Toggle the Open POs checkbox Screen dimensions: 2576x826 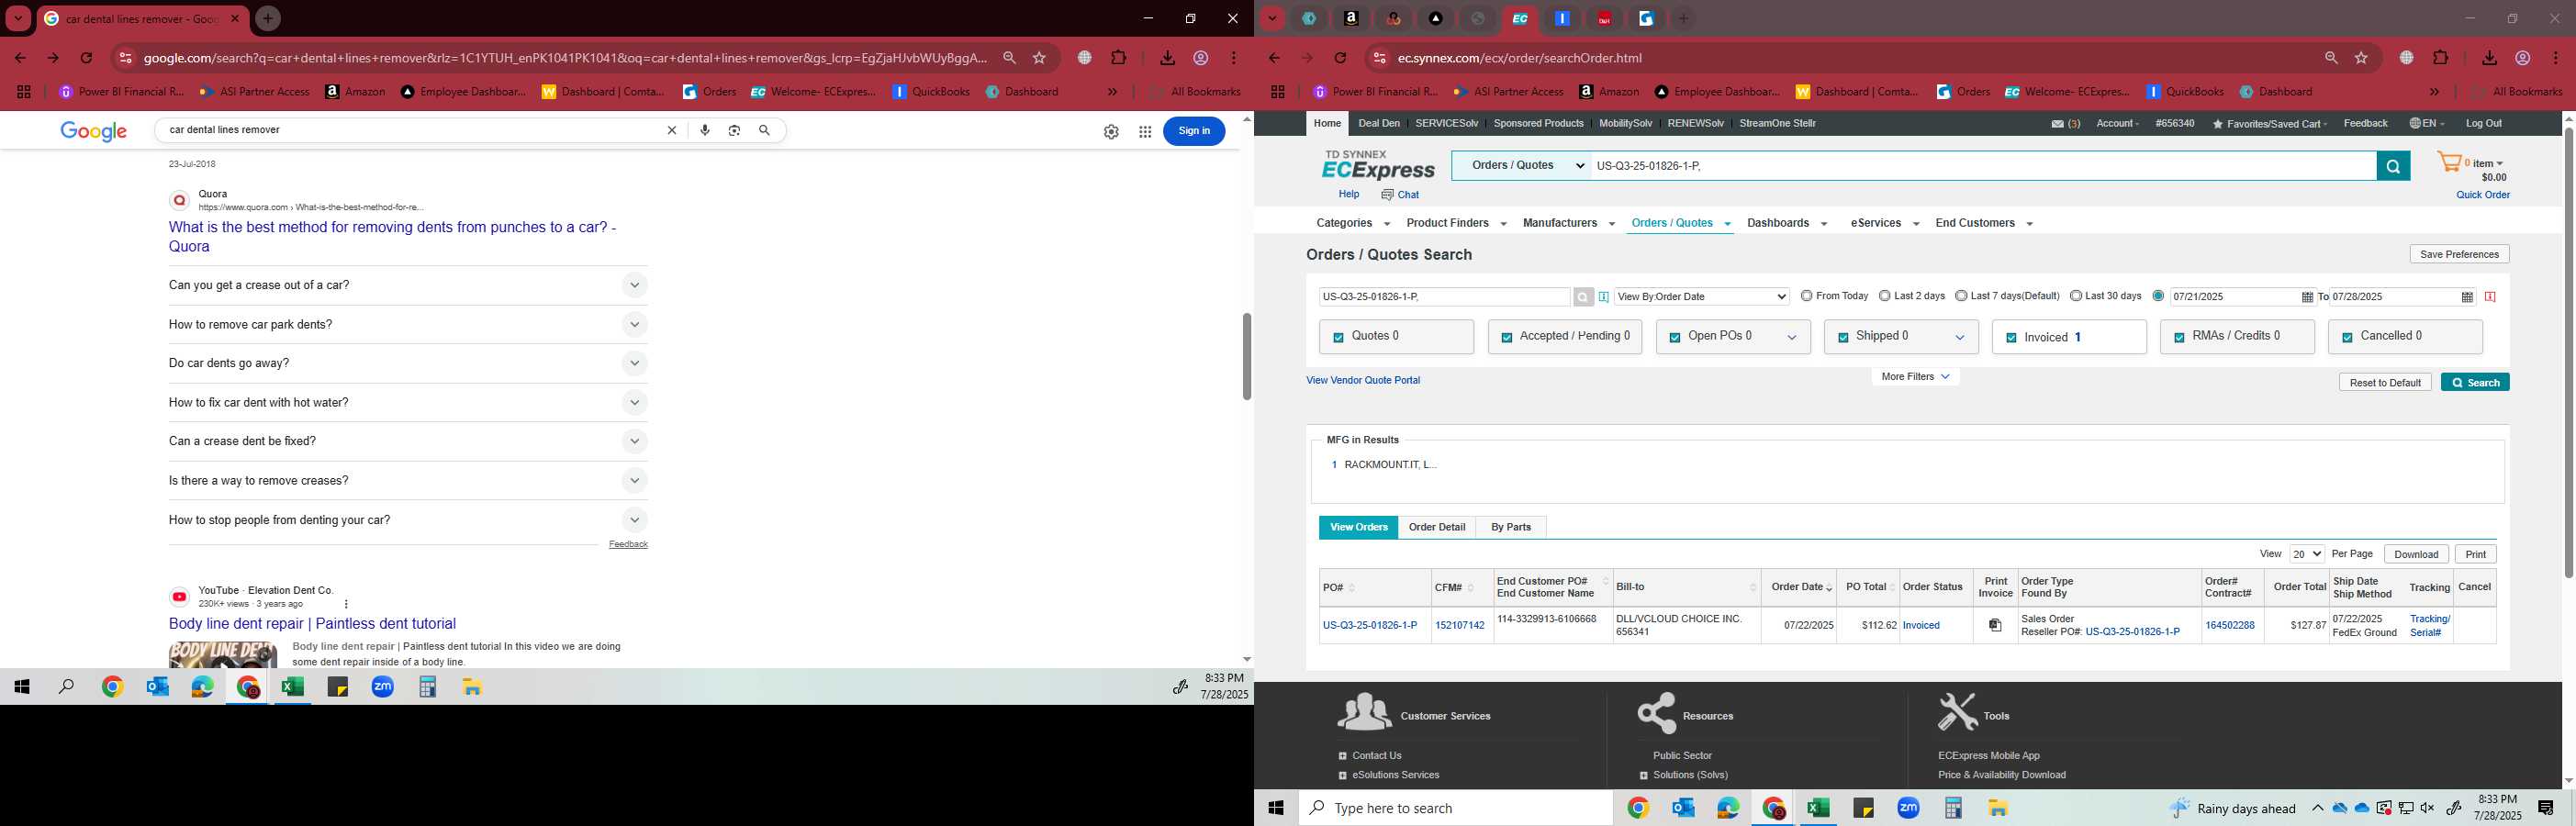1674,338
